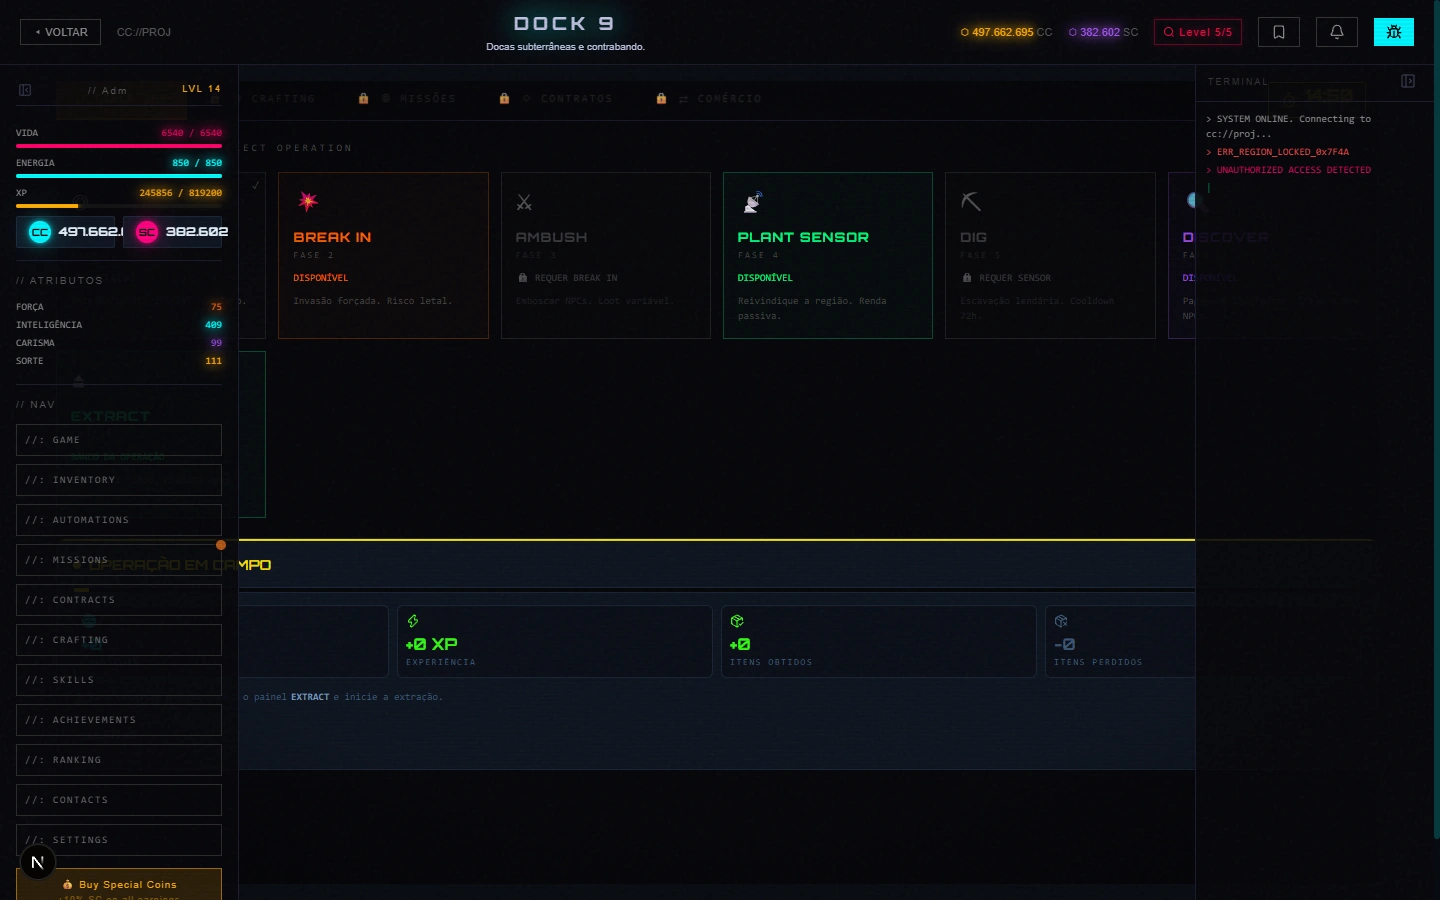The image size is (1440, 900).
Task: Click the Ambush crossed swords icon
Action: 524,202
